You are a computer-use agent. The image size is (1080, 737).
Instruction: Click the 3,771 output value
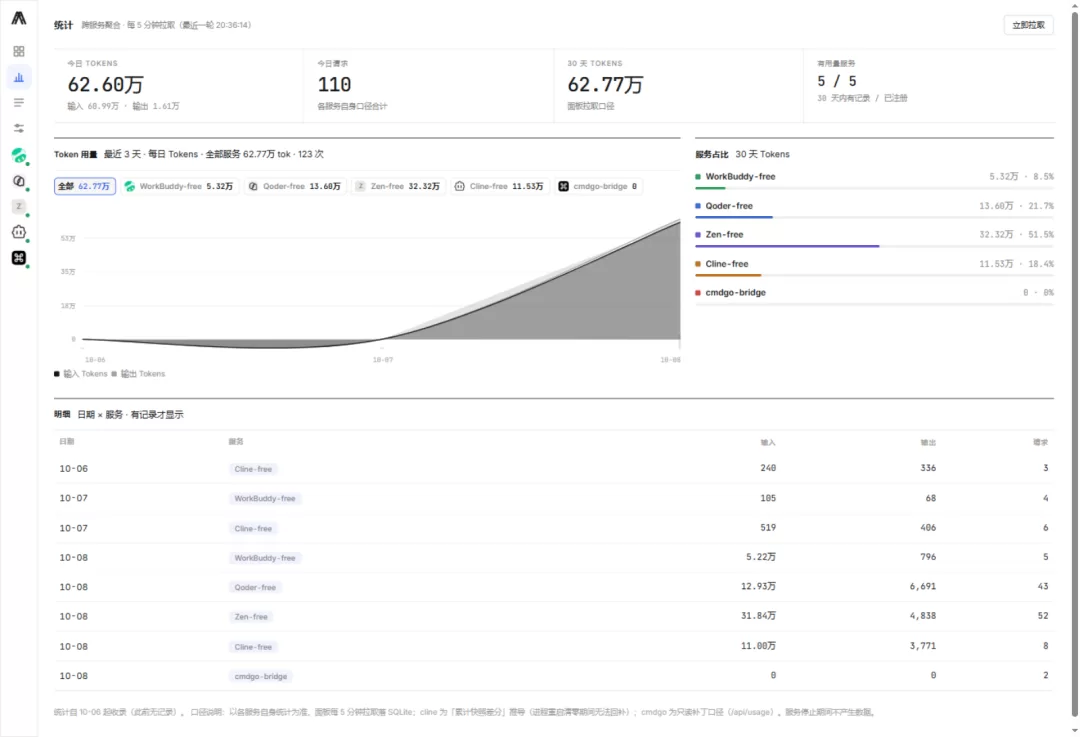(x=923, y=646)
